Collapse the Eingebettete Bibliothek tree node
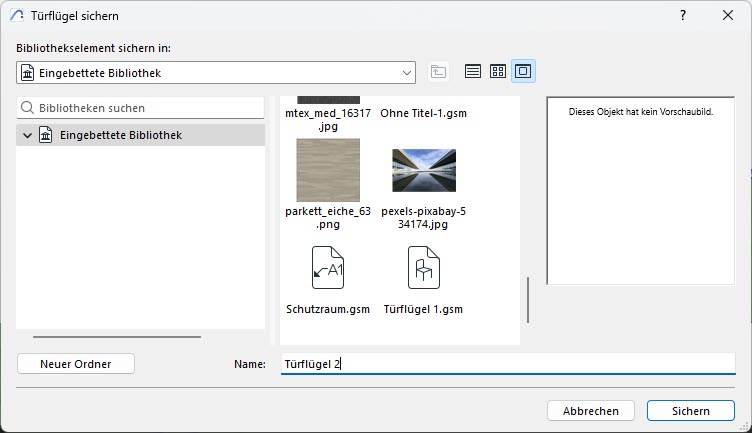This screenshot has height=433, width=752. [x=27, y=136]
